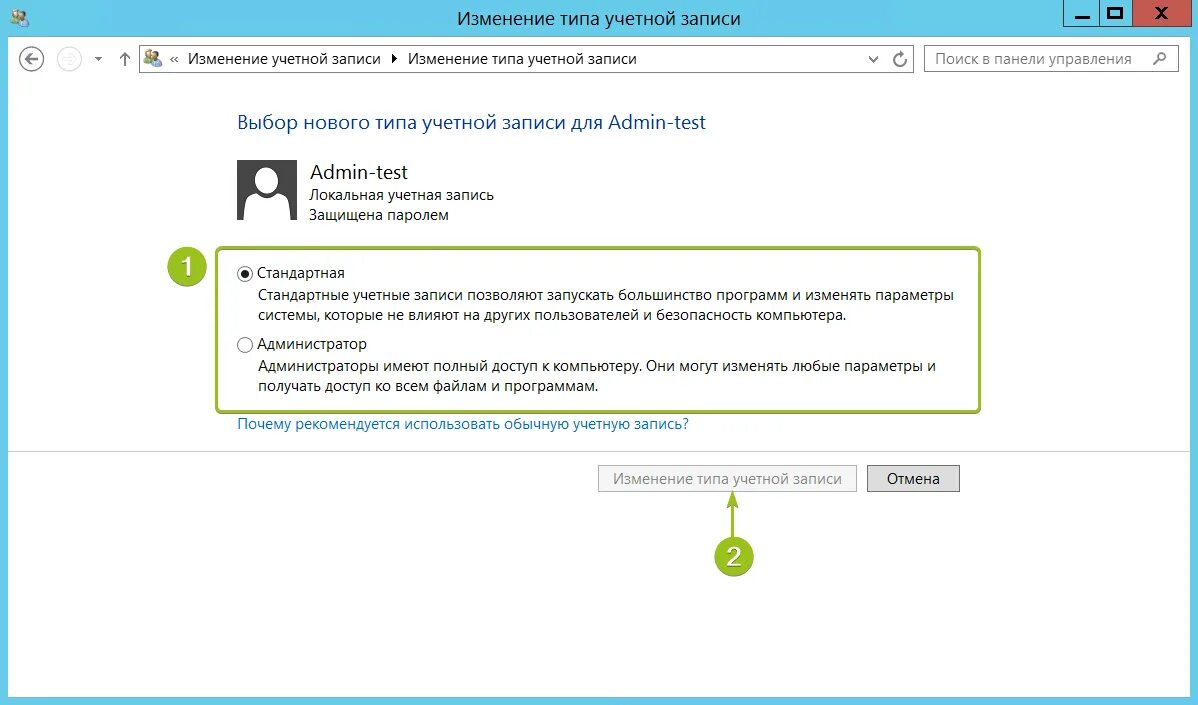Click the search magnifier icon

(1160, 58)
